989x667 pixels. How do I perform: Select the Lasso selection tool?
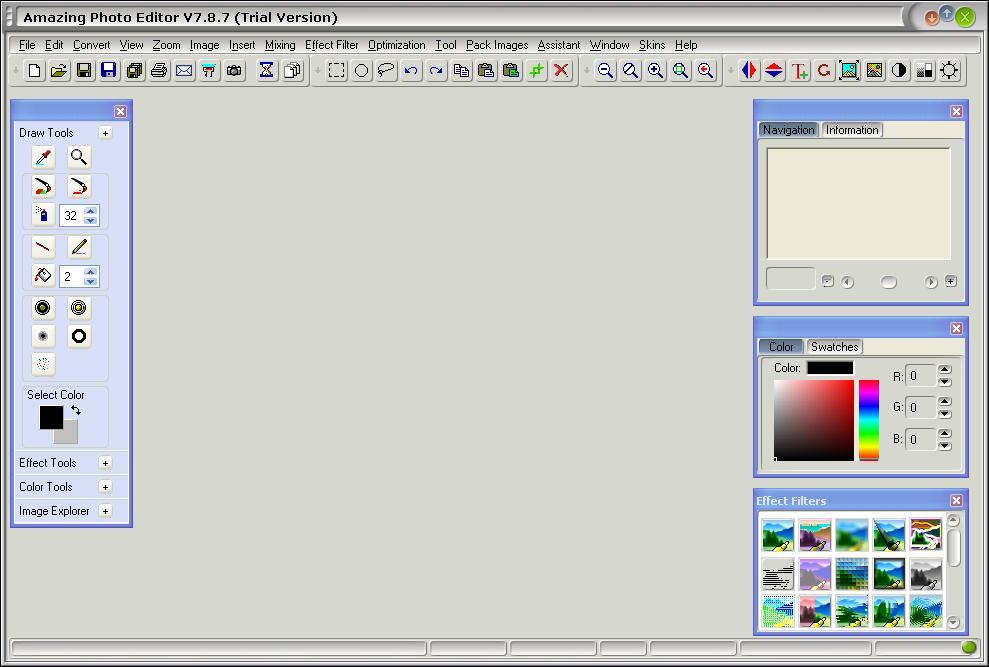(385, 71)
